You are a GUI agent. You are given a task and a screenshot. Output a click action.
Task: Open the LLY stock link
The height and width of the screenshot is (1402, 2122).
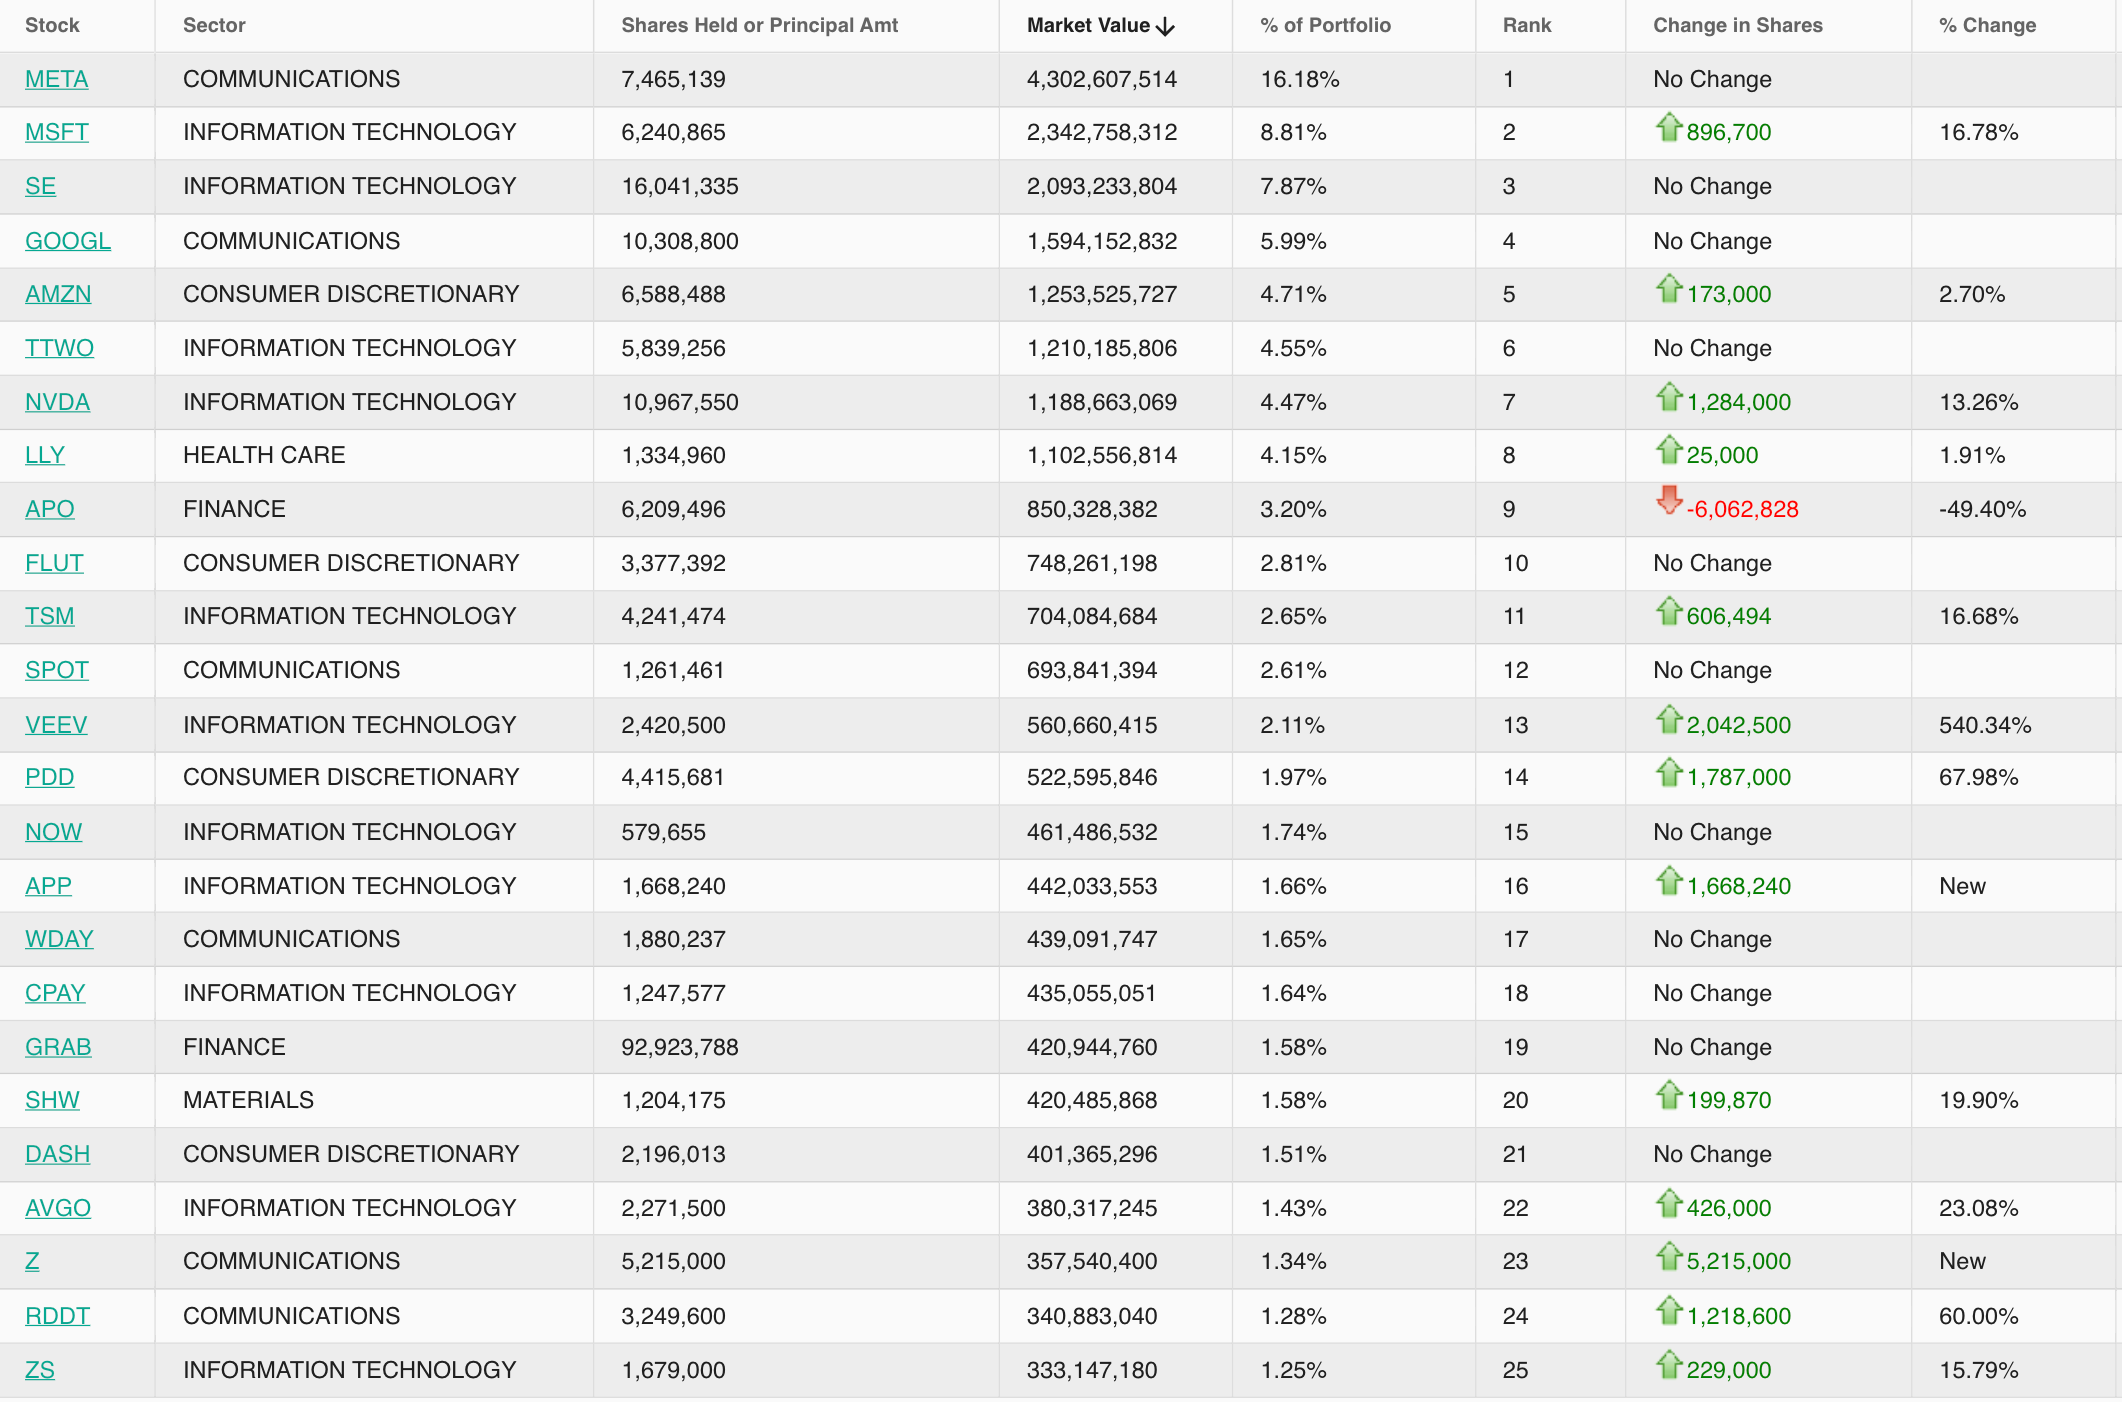click(45, 455)
